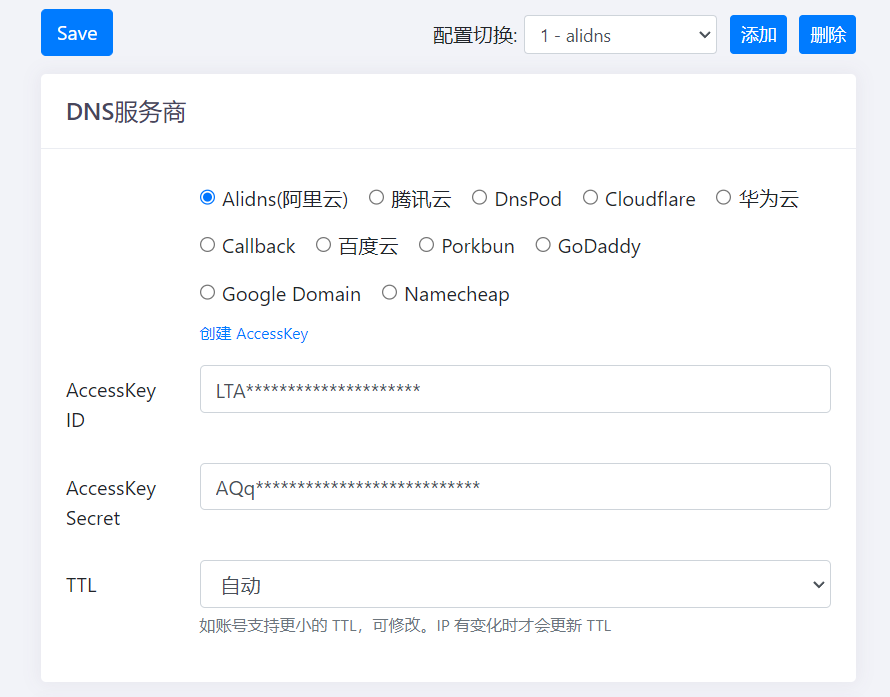The width and height of the screenshot is (890, 697).
Task: Choose Namecheap as DNS provider
Action: coord(390,293)
